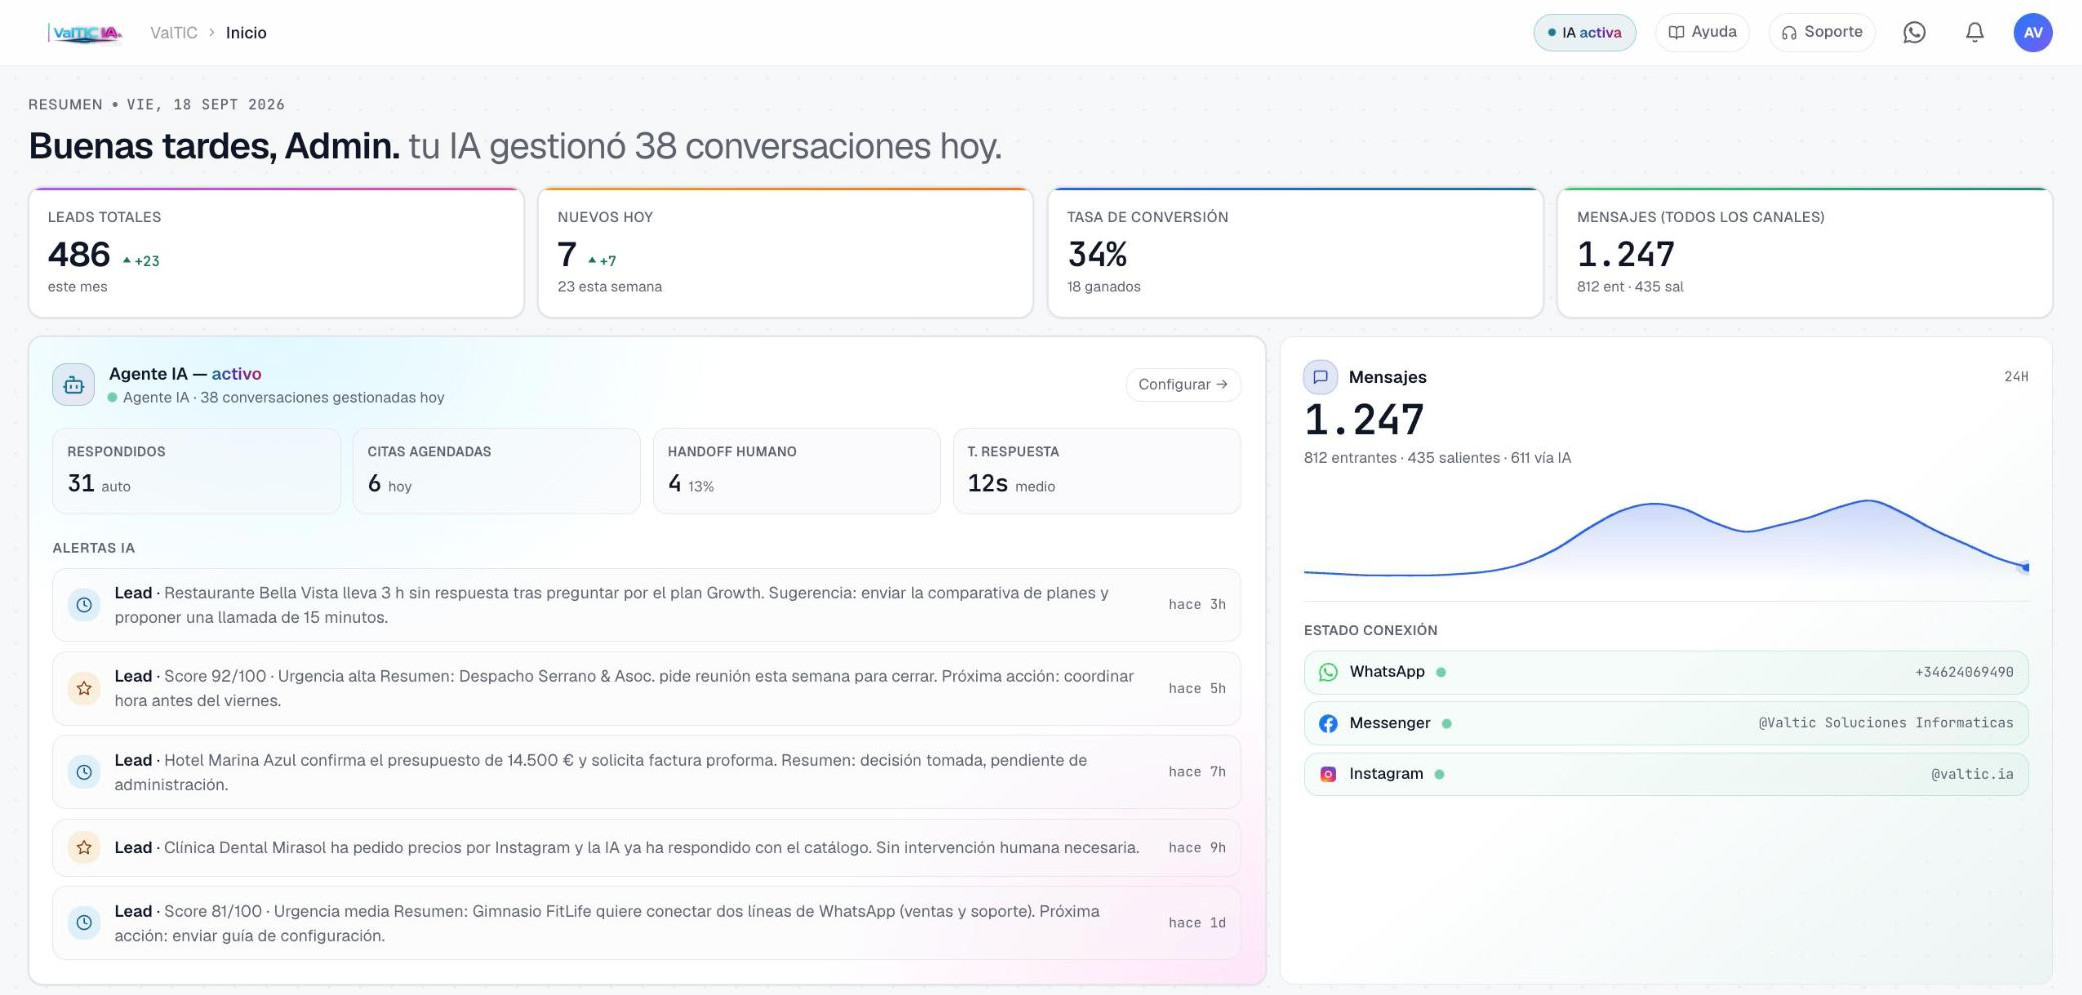Screen dimensions: 2082x995
Task: Click the clock icon on the Hotel Marina Azul alert
Action: (84, 772)
